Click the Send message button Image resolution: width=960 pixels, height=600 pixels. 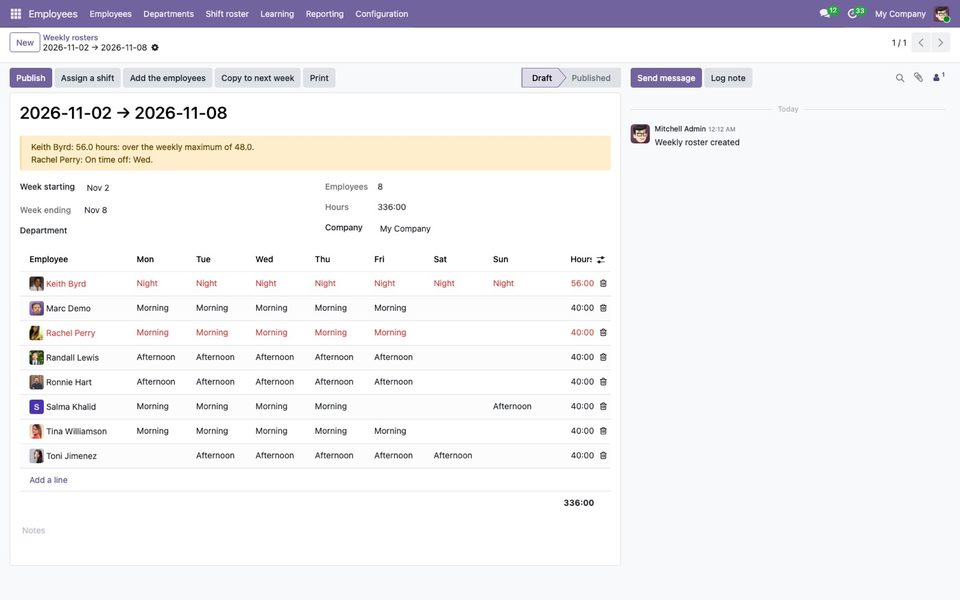pyautogui.click(x=666, y=78)
